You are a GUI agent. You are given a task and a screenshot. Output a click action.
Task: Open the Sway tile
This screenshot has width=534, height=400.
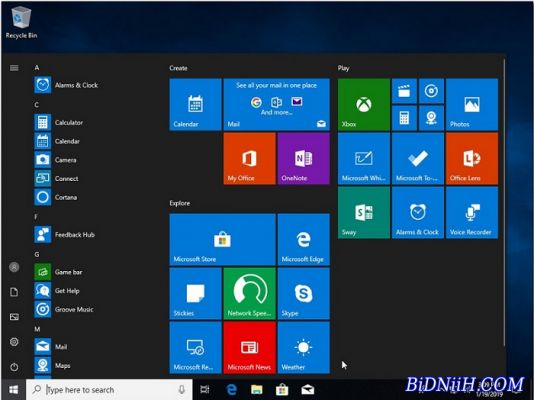[x=364, y=213]
